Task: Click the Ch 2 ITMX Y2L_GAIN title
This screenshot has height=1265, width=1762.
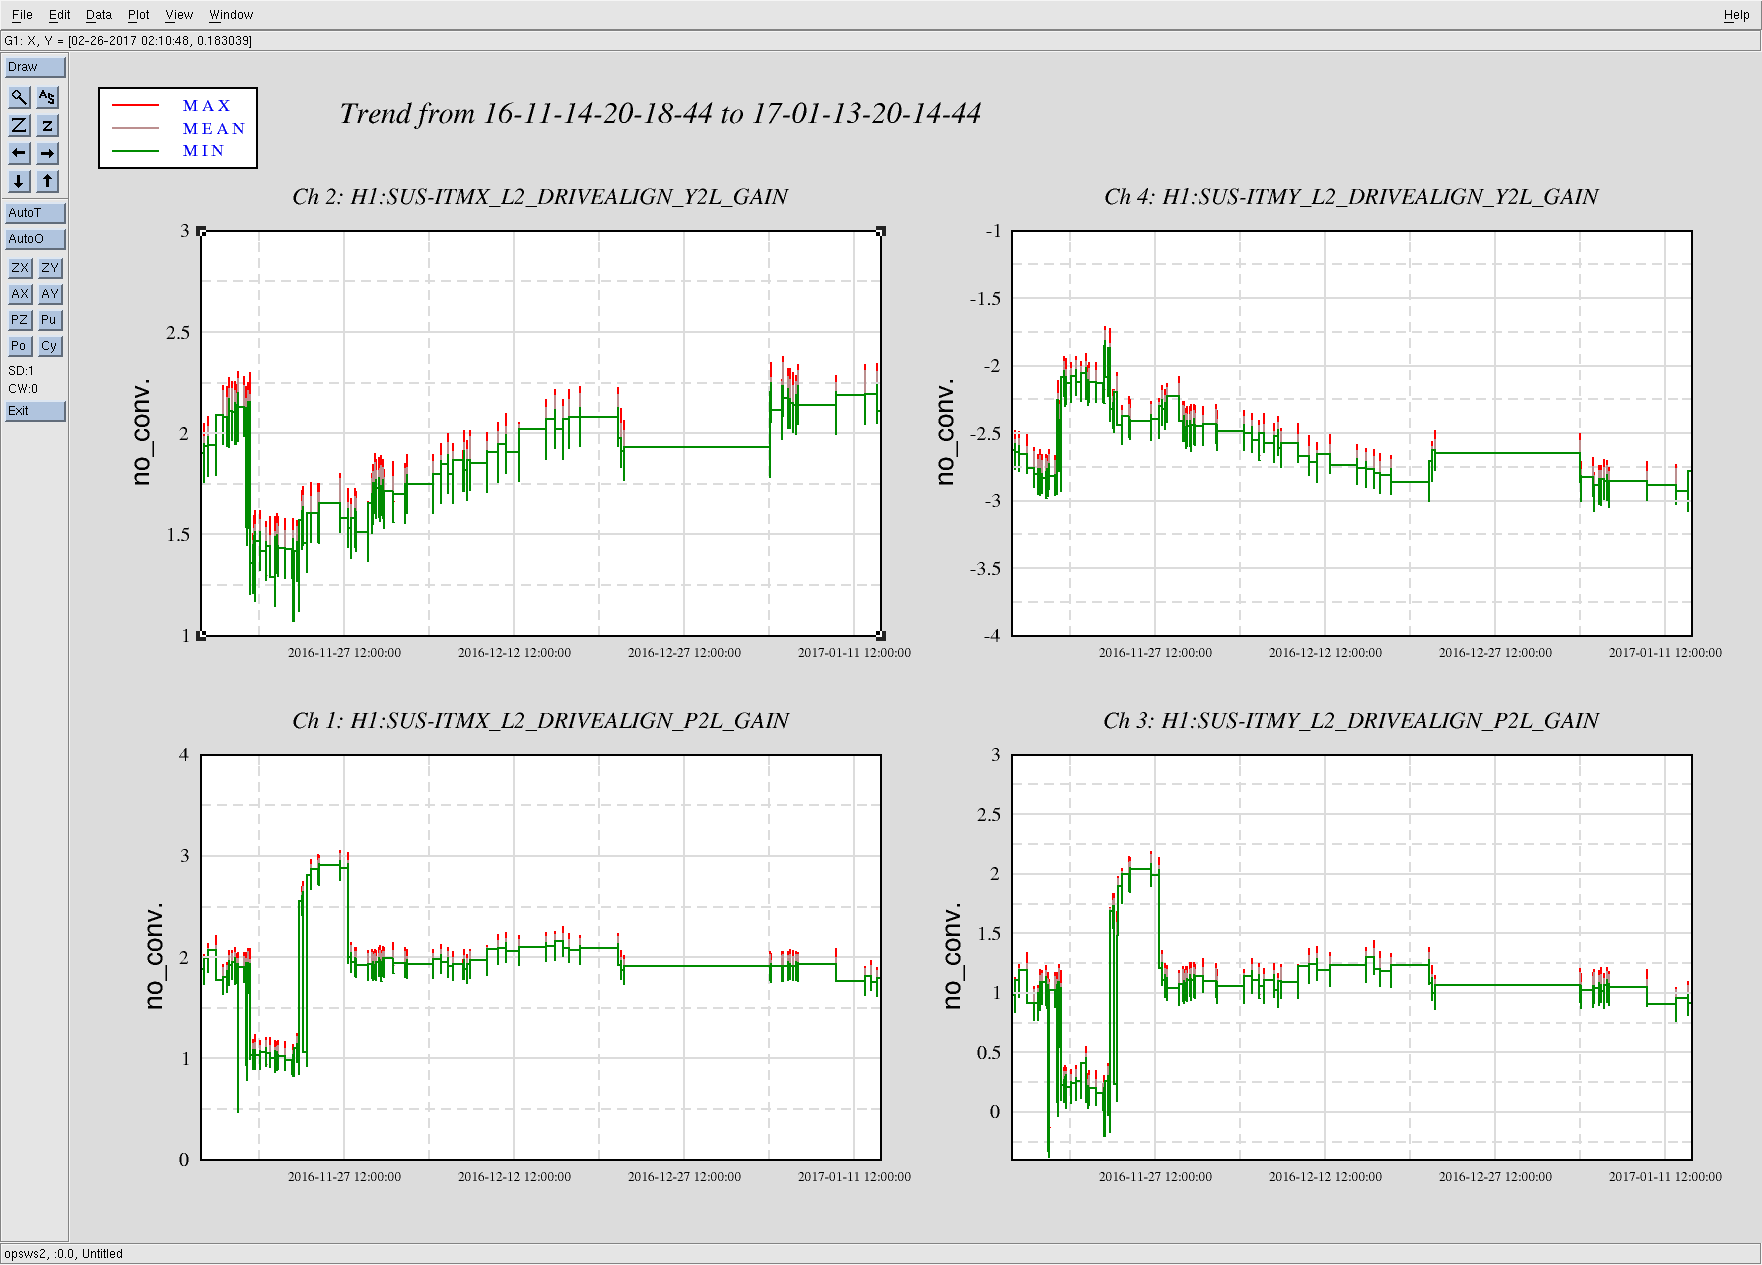Action: tap(540, 197)
